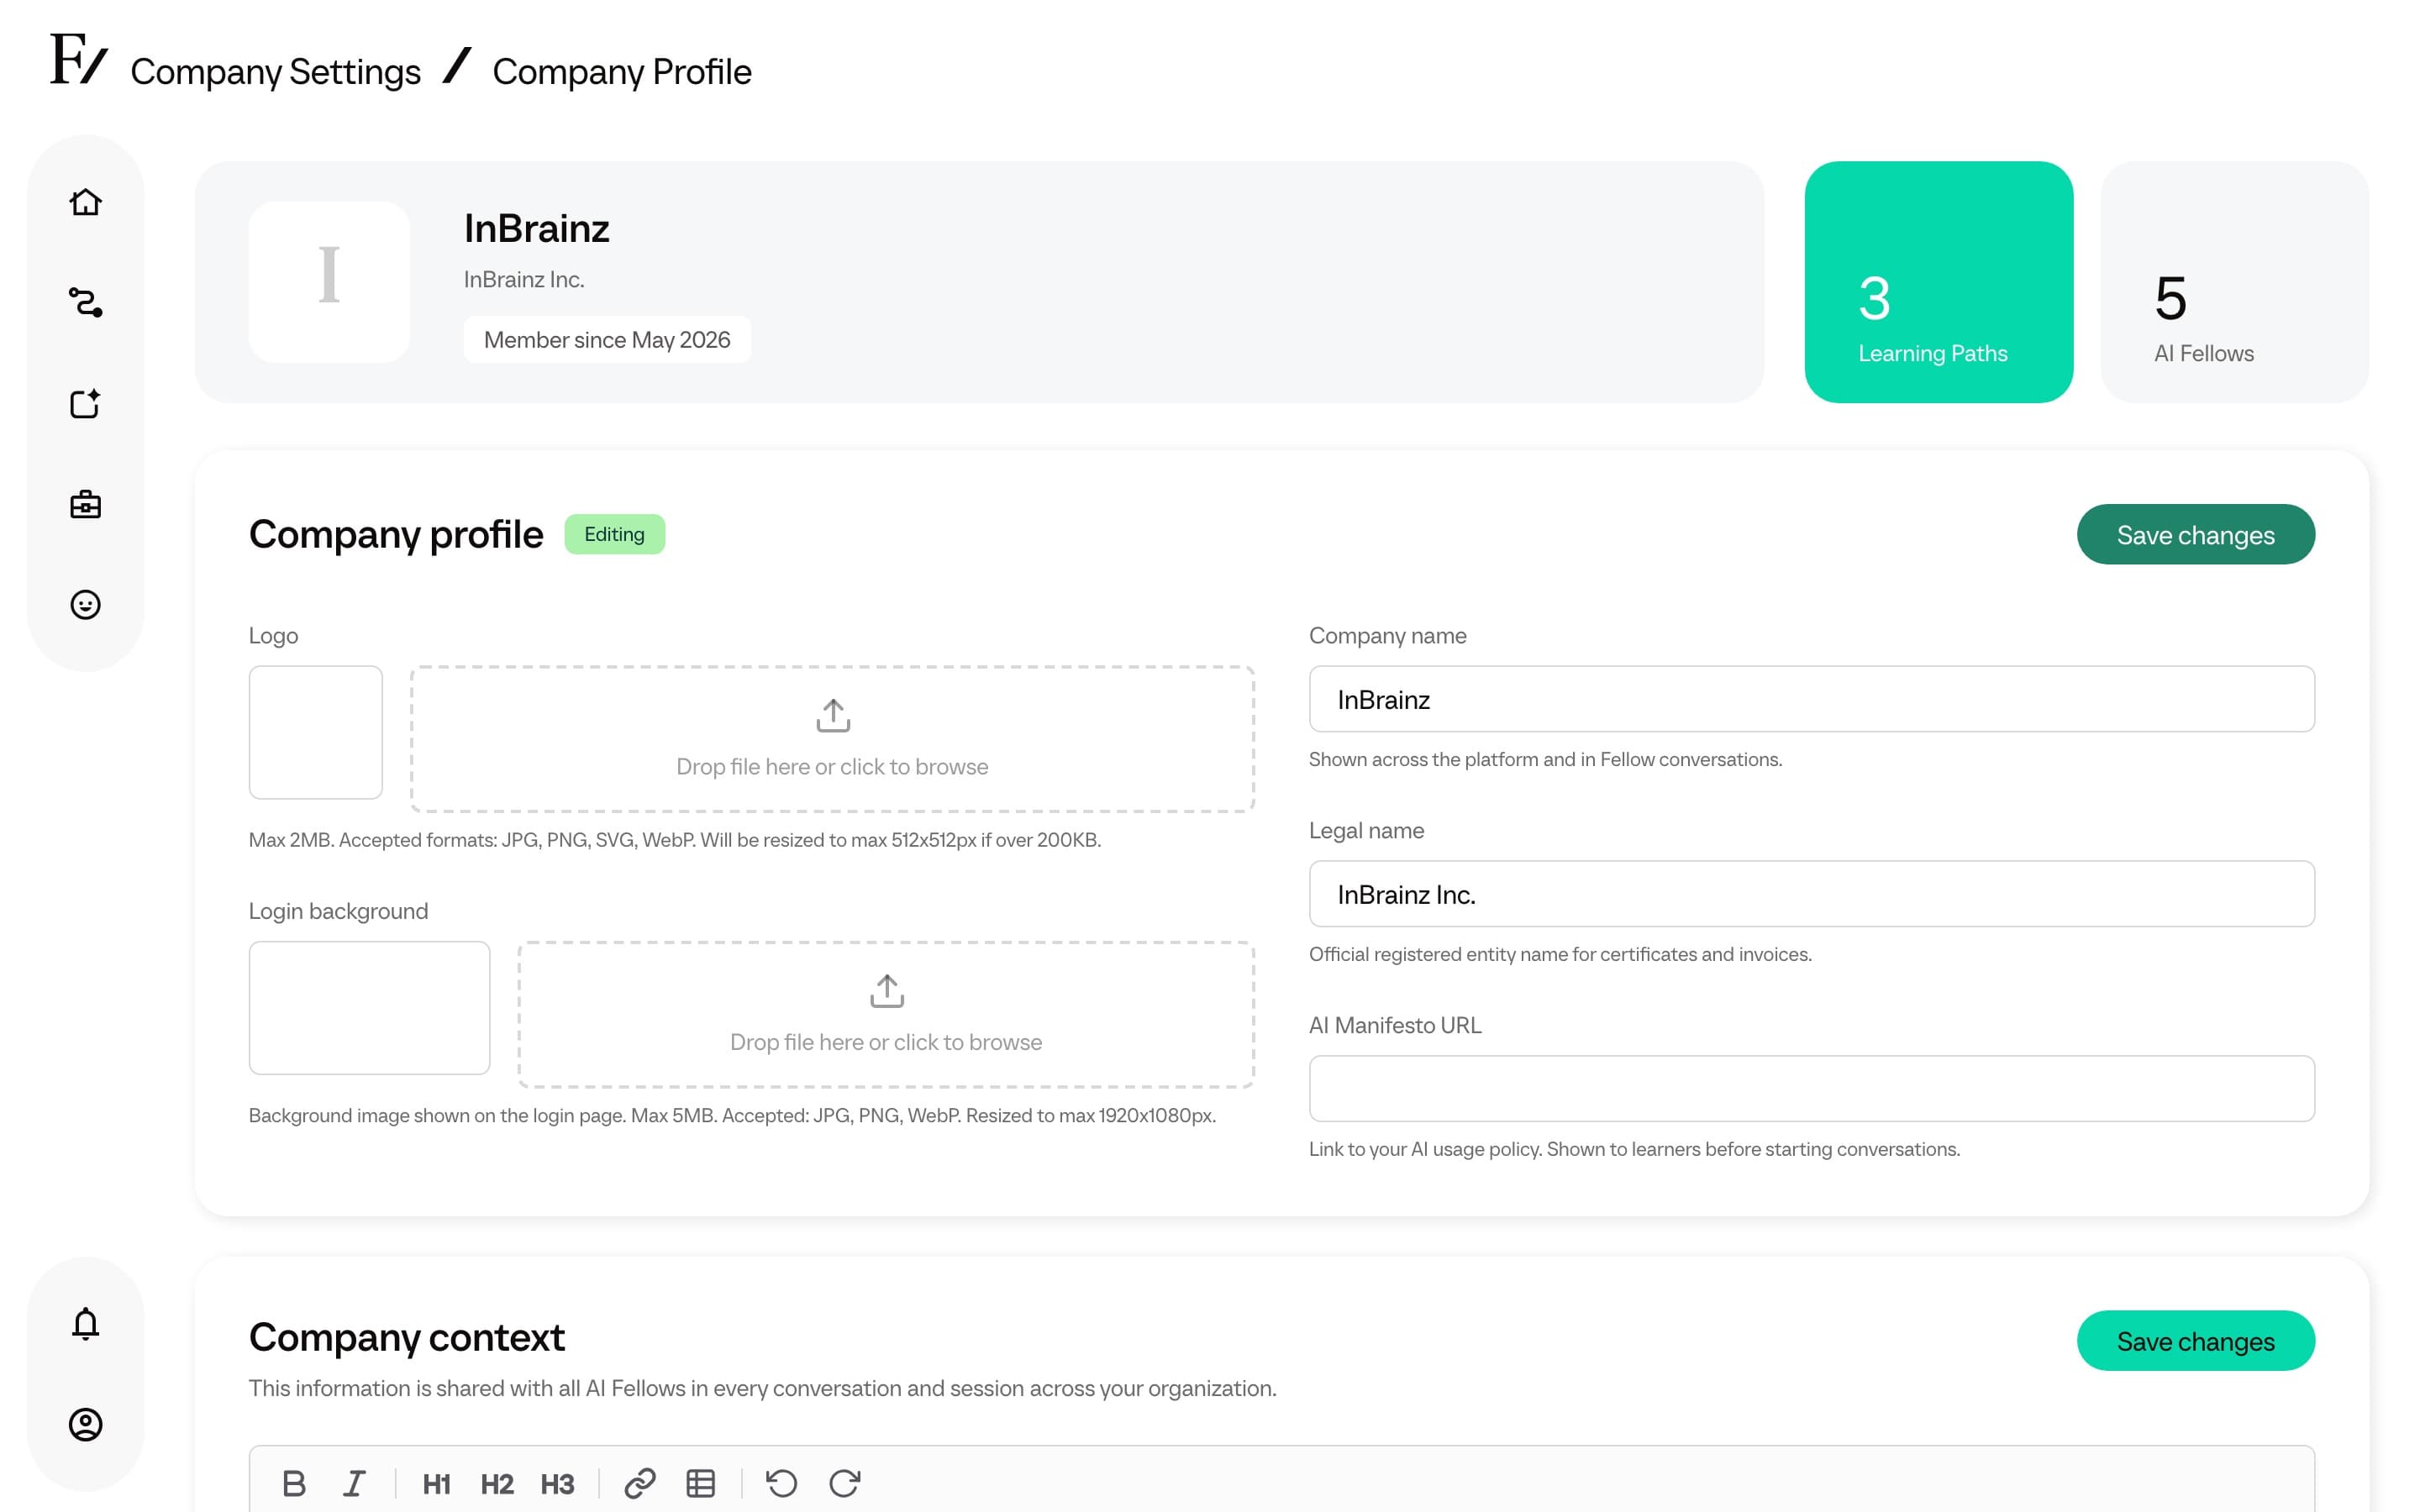
Task: Click the 'Company context' heading
Action: click(x=407, y=1337)
